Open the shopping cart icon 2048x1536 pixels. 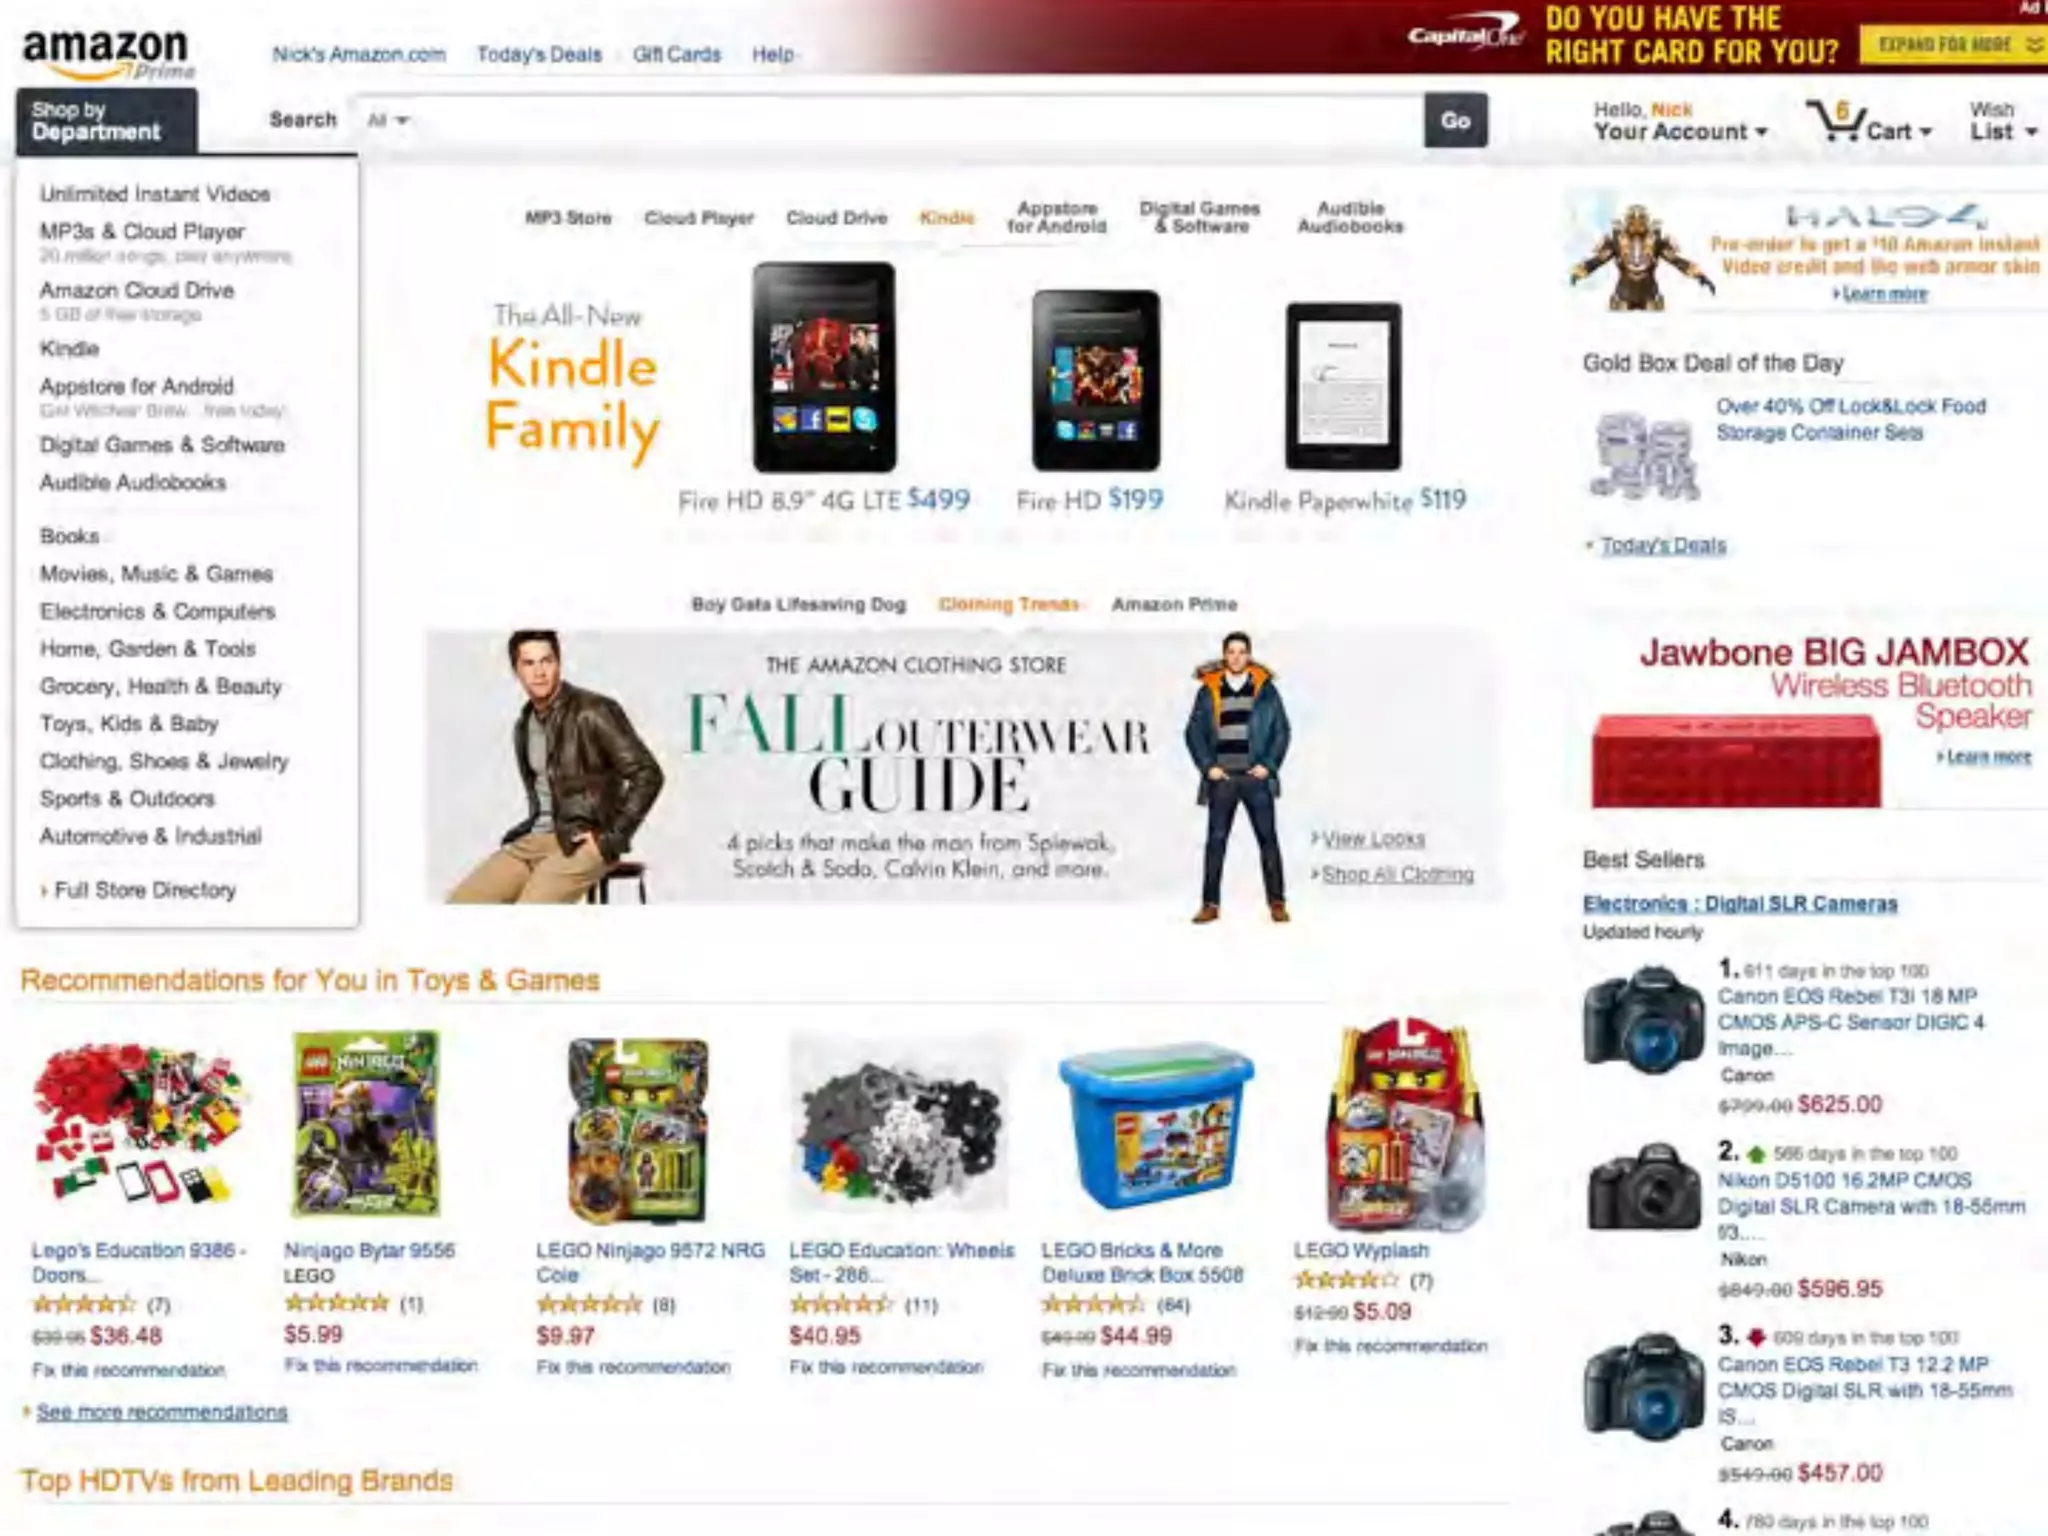pos(1834,120)
